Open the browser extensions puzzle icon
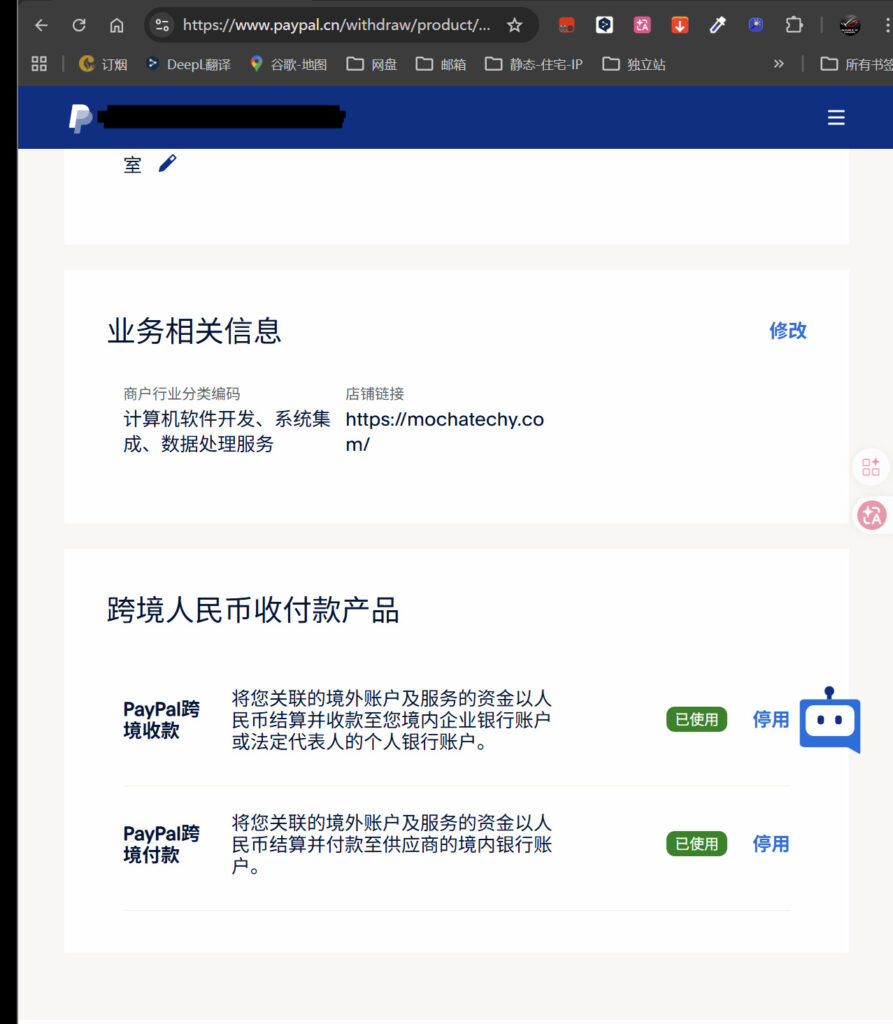The image size is (893, 1024). coord(794,25)
